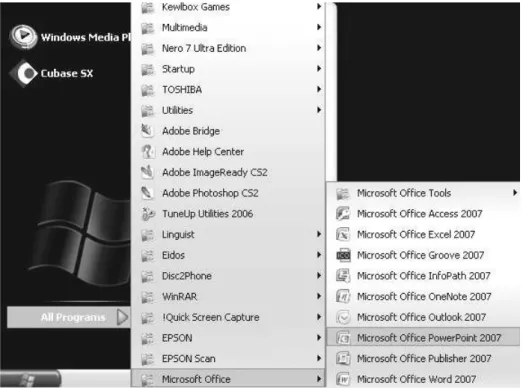
Task: Select Microsoft Office Outlook 2007 text
Action: coord(421,317)
